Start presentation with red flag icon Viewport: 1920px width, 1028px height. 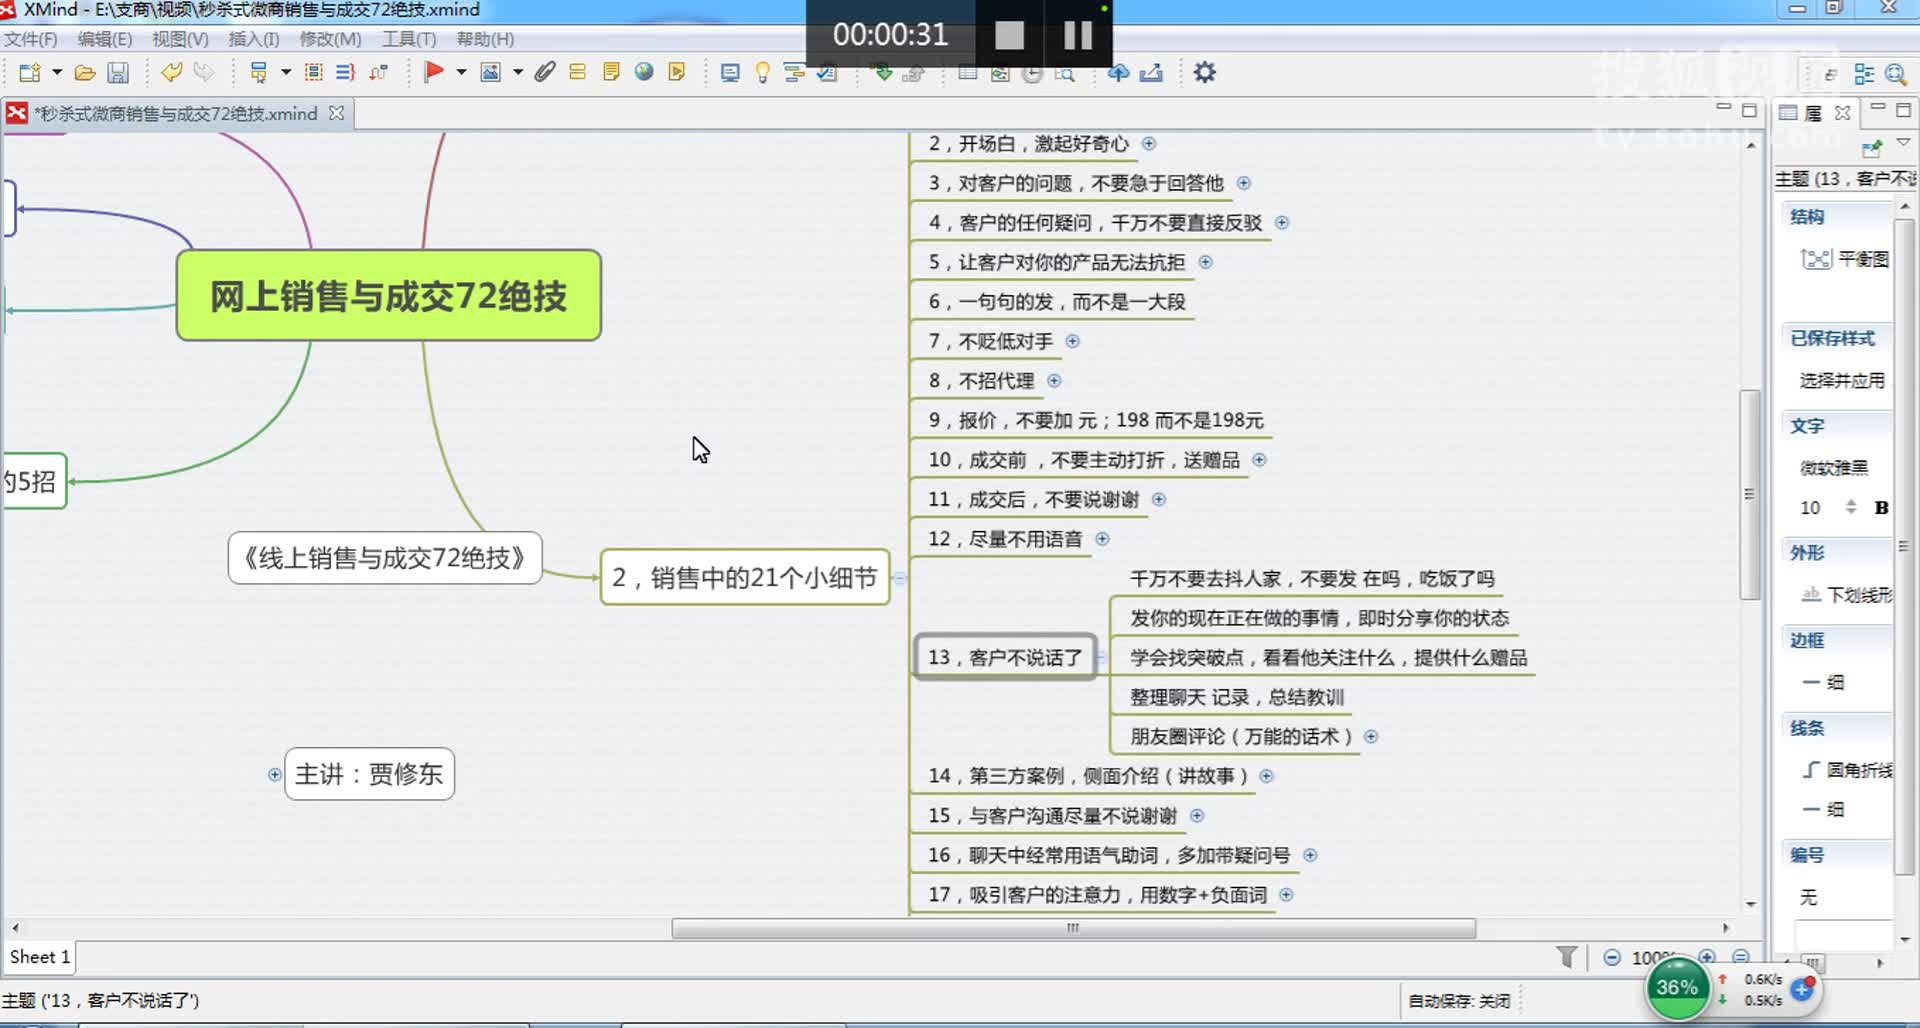coord(435,72)
